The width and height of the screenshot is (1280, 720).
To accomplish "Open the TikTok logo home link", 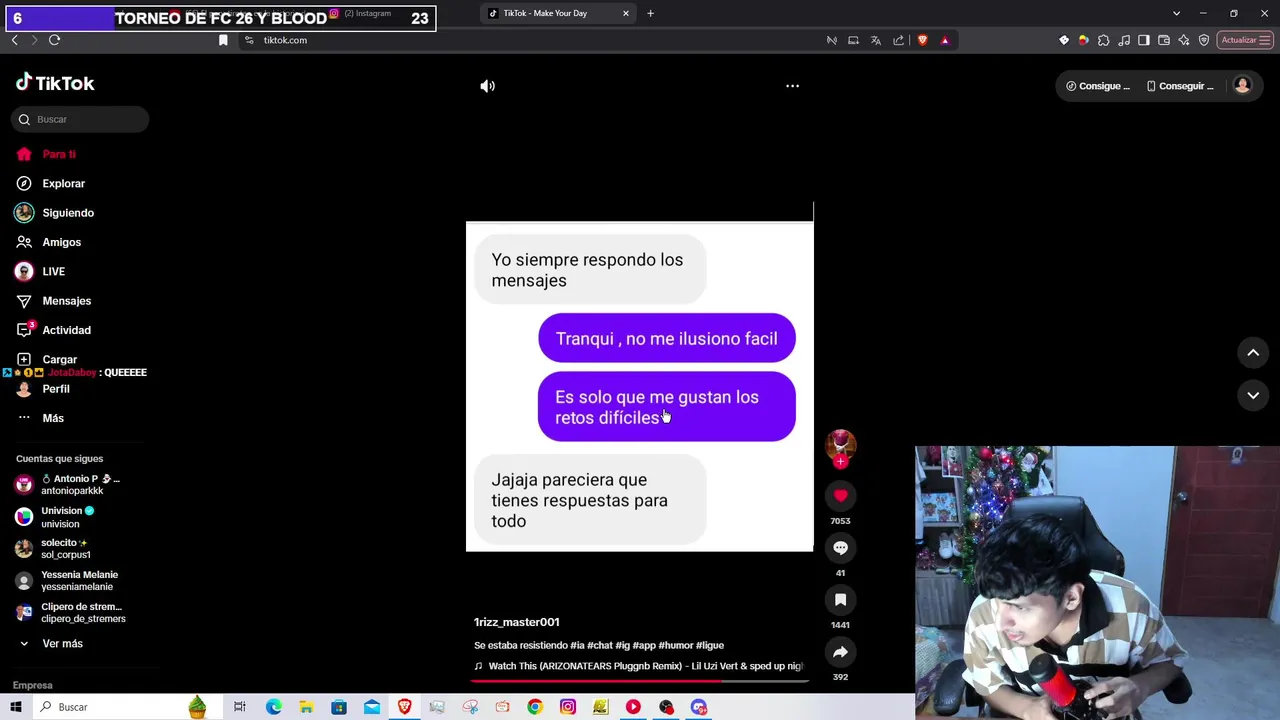I will click(55, 83).
